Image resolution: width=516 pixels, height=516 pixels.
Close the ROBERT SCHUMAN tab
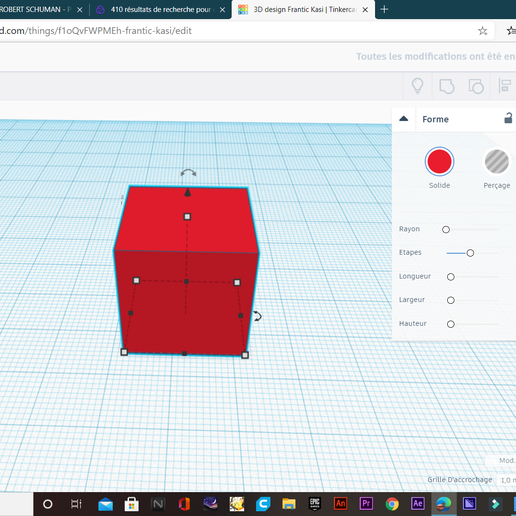80,10
